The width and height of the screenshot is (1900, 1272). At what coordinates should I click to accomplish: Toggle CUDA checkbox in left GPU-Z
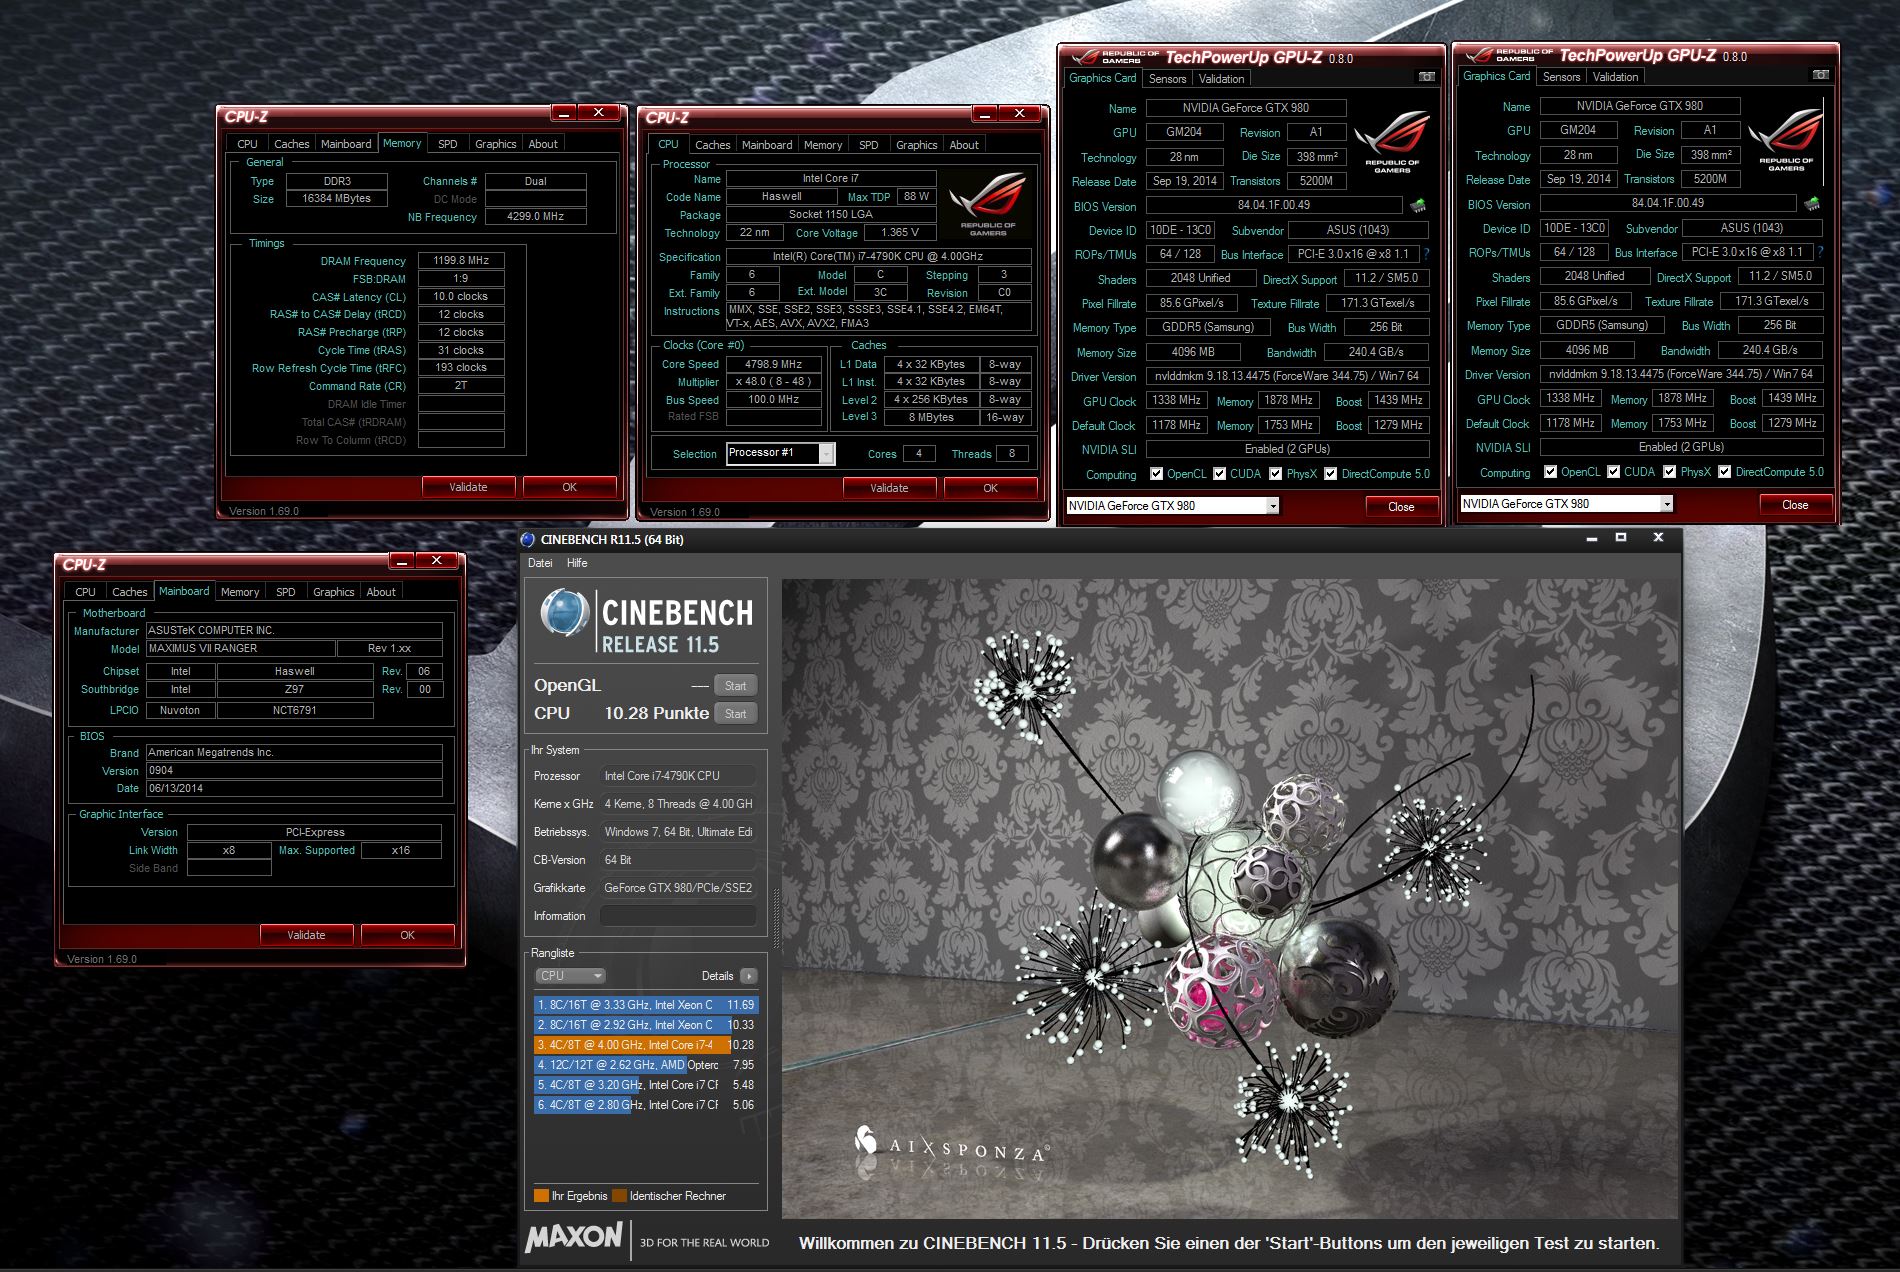(x=1219, y=474)
